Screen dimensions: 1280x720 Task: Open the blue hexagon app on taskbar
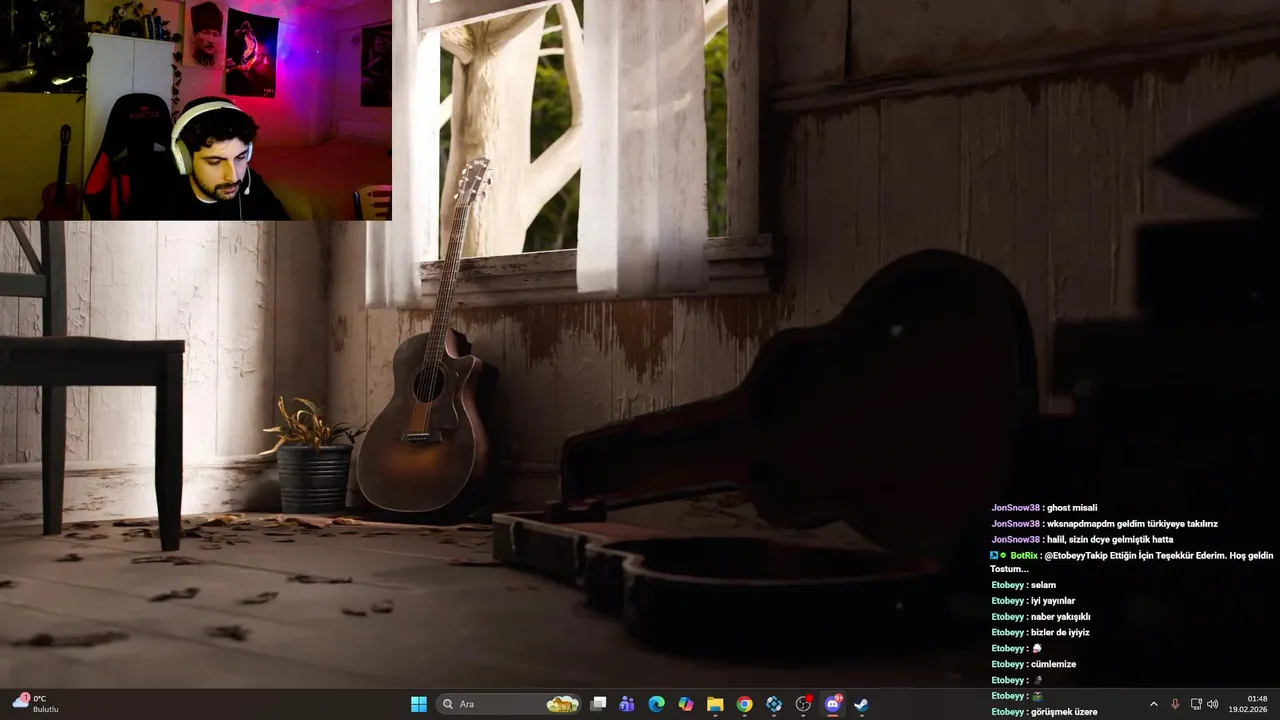coord(774,704)
